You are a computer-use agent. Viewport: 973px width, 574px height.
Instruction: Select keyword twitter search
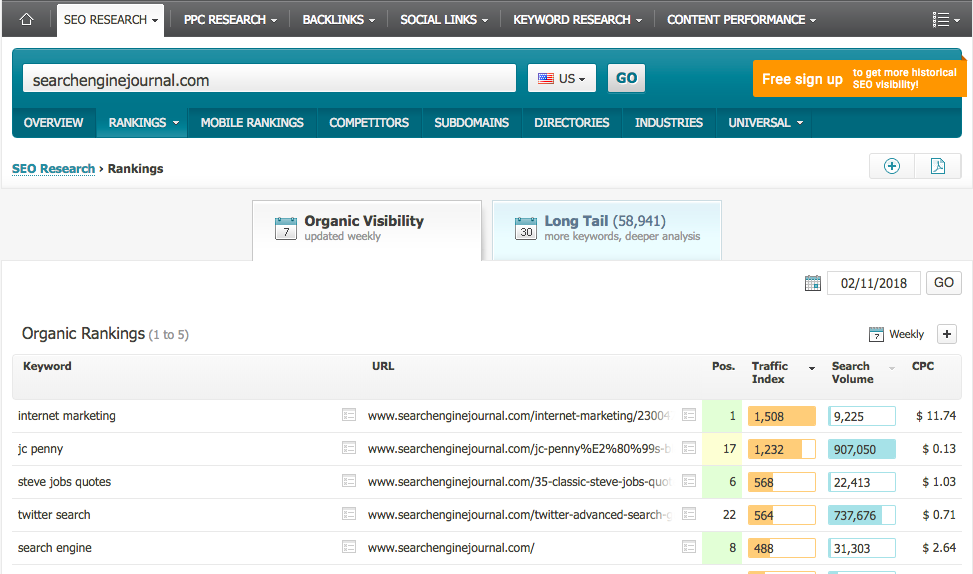point(54,514)
